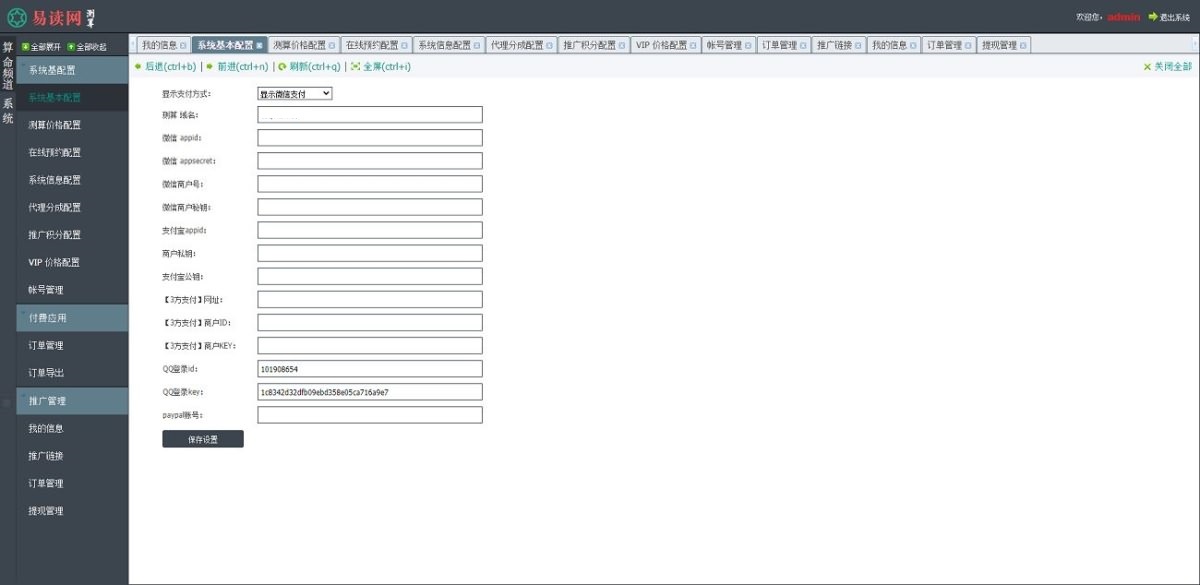Click the 微信商户号 input field
The image size is (1200, 585).
click(370, 184)
